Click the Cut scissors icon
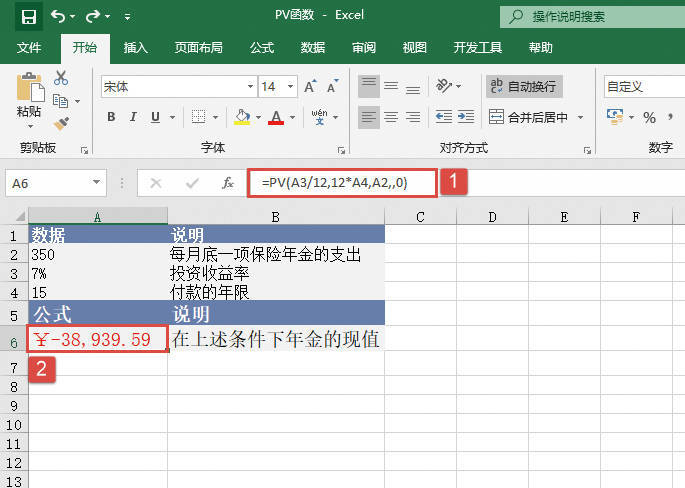 click(61, 78)
